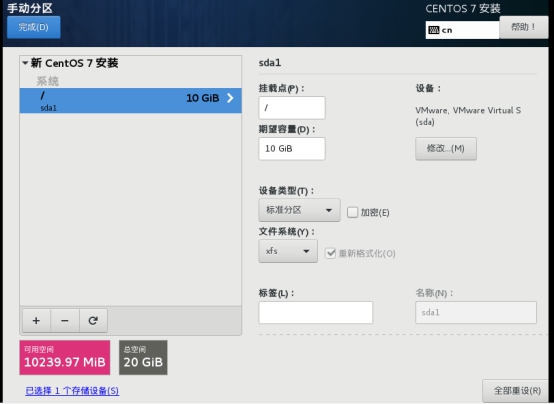This screenshot has width=554, height=404.
Task: Click the 名称(N) sda1 name field
Action: click(x=476, y=312)
